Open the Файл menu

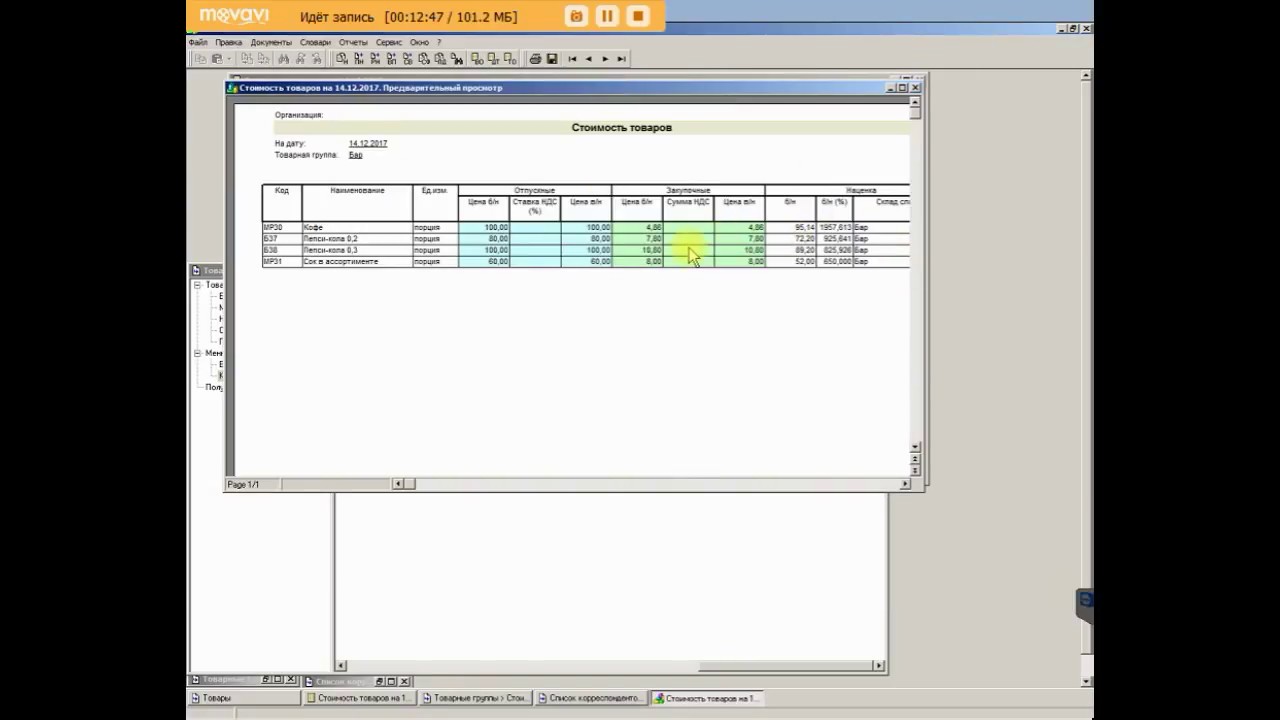[x=198, y=43]
